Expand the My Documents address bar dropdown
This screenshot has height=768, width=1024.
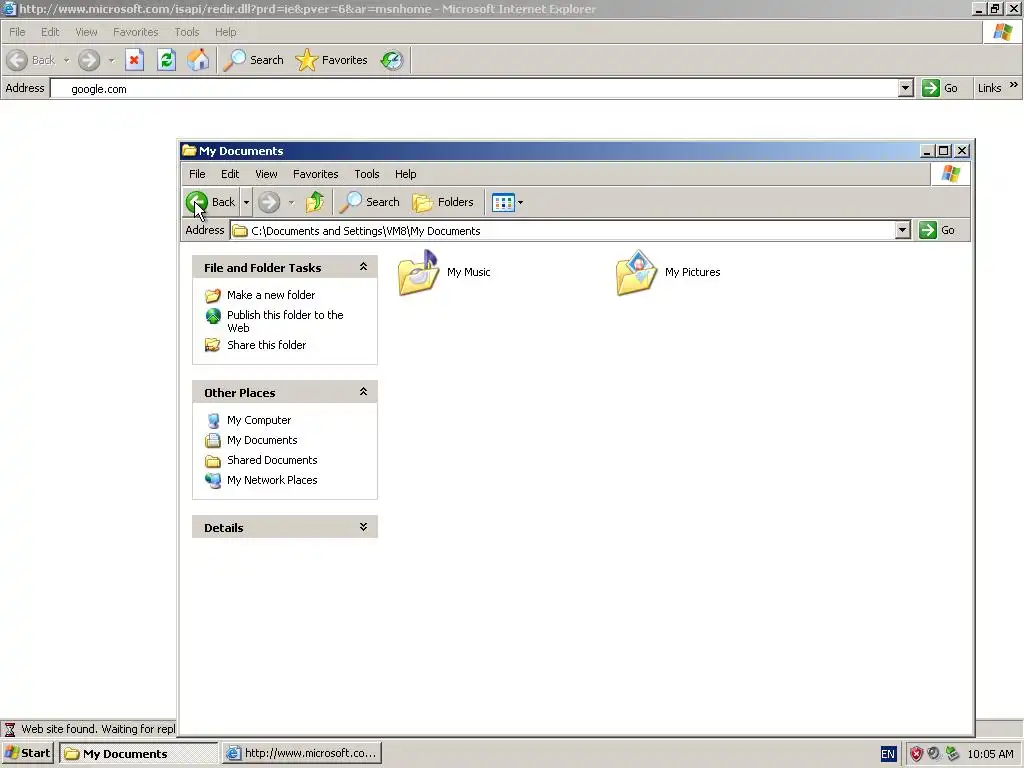(903, 230)
